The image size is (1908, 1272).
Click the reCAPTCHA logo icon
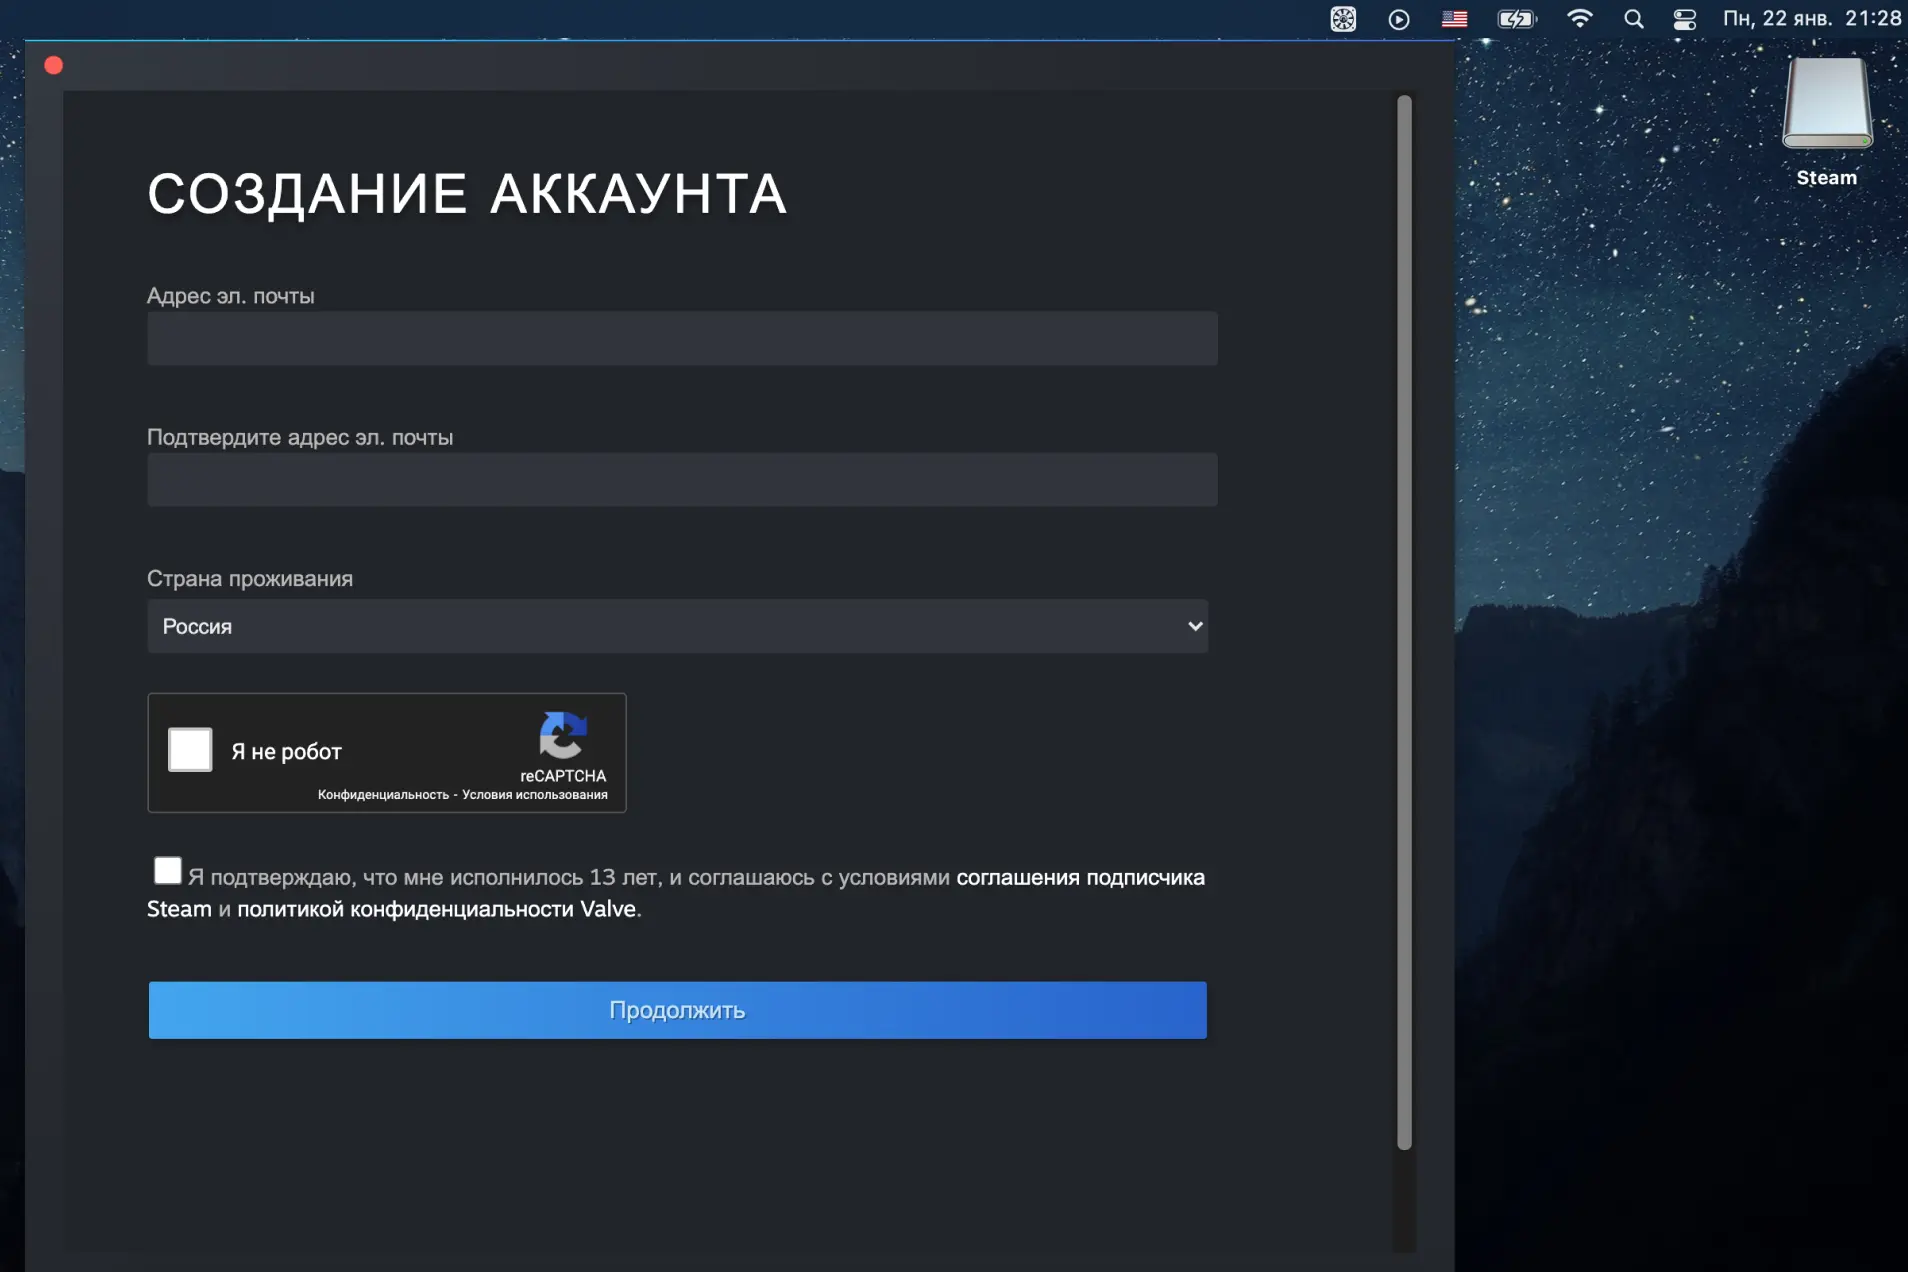563,736
